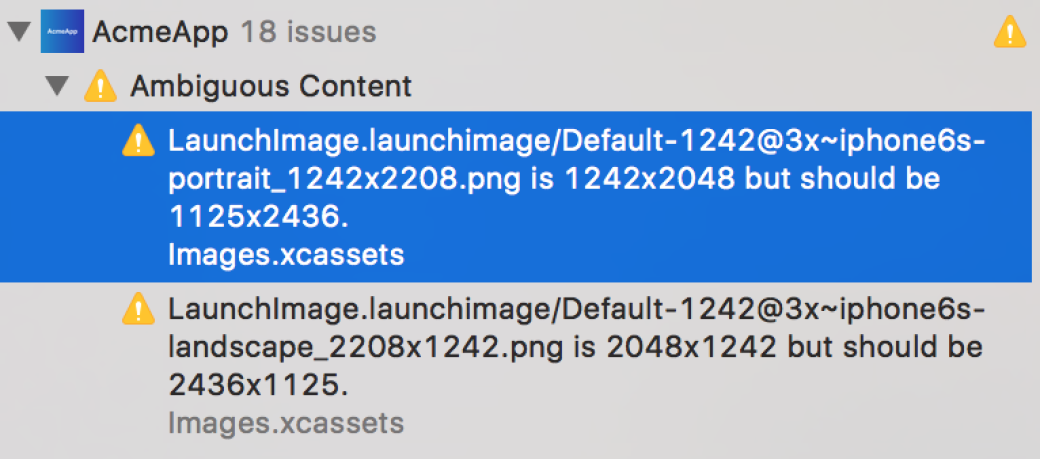
Task: Click warning badge at right of AcmeApp row
Action: 1009,33
